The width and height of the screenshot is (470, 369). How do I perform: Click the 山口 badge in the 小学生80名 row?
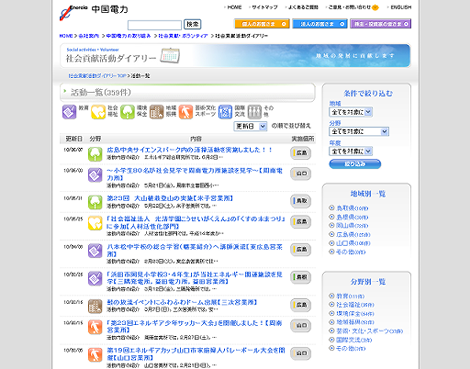point(301,174)
